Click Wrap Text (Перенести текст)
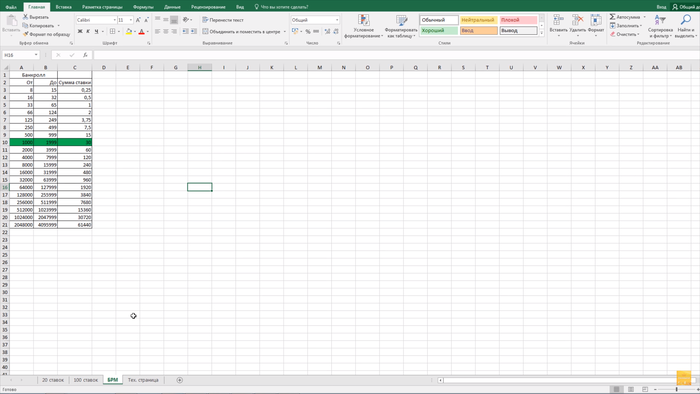 tap(223, 20)
